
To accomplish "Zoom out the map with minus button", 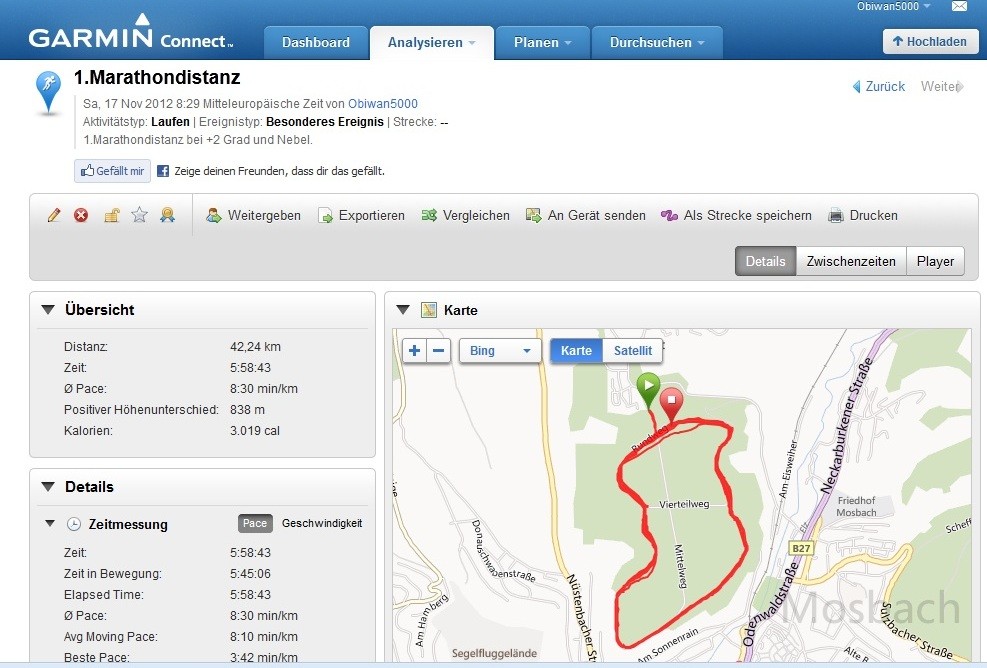I will (439, 351).
